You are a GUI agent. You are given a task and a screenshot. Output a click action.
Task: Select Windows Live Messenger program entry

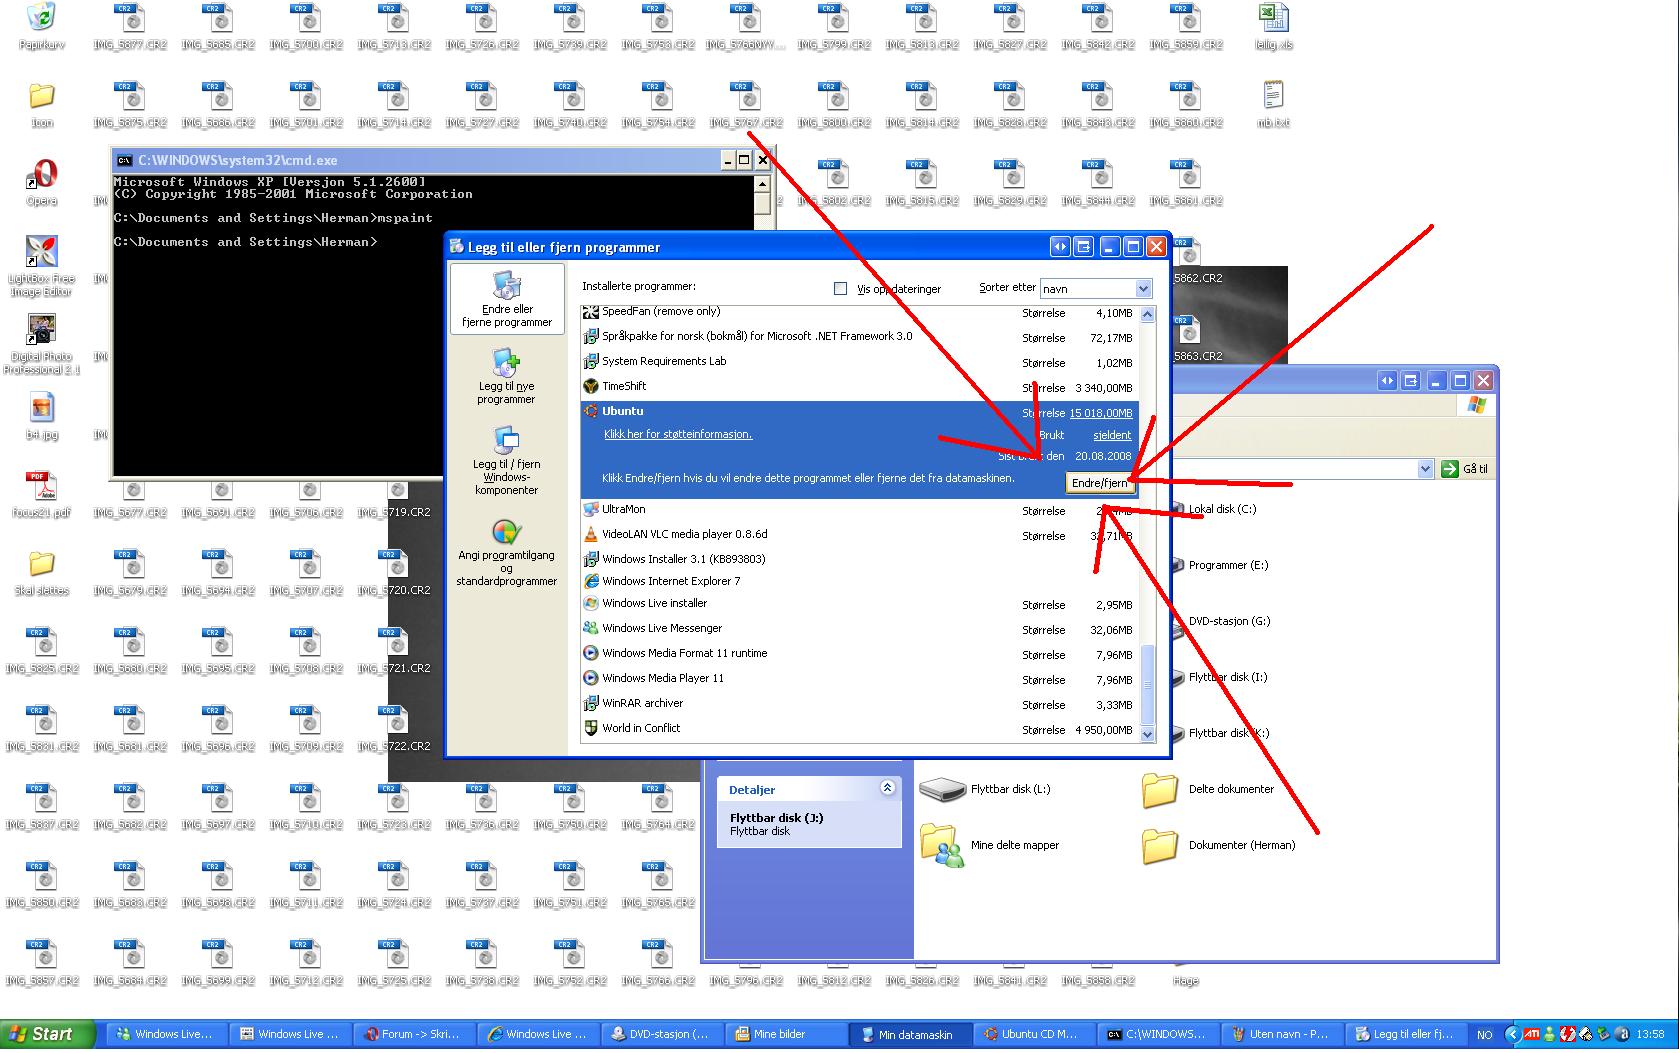pos(860,629)
